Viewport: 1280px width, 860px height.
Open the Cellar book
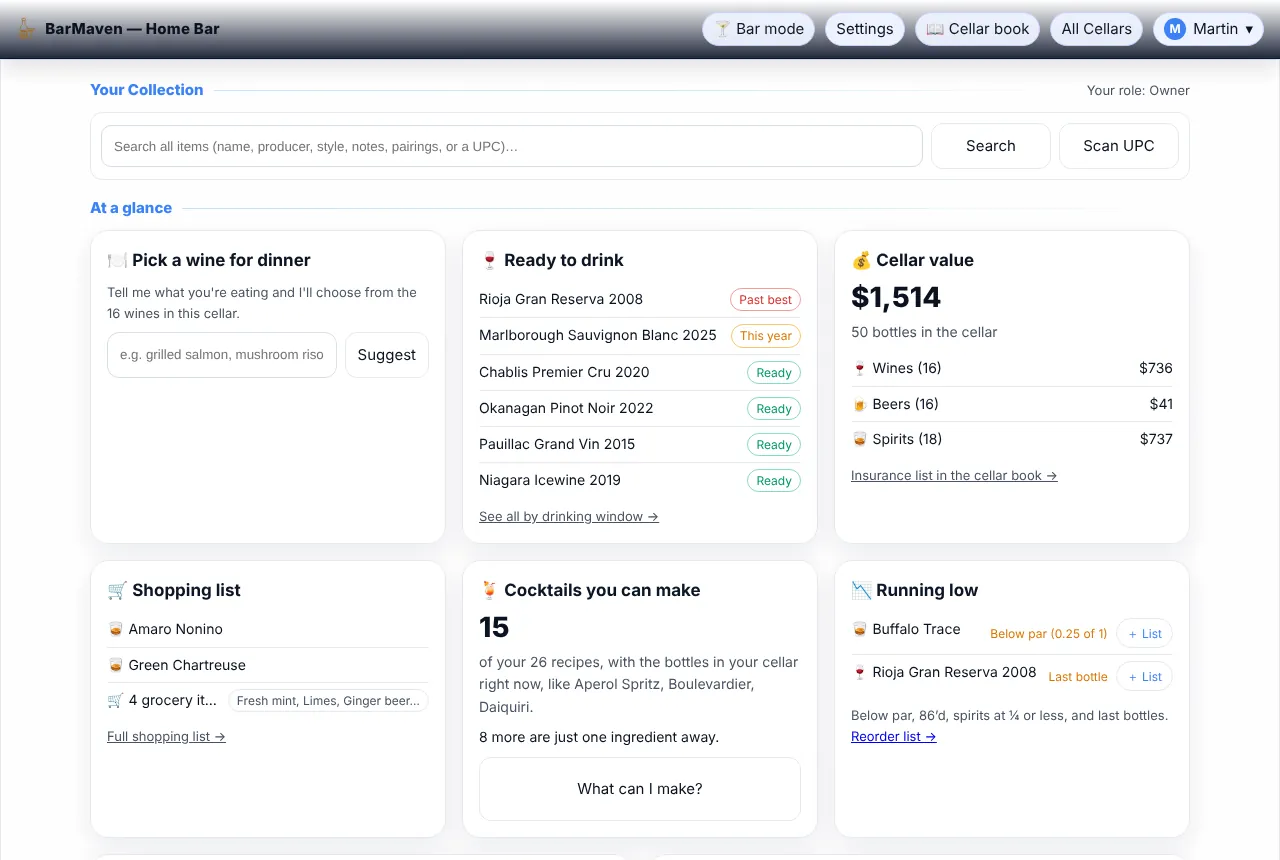(x=978, y=29)
